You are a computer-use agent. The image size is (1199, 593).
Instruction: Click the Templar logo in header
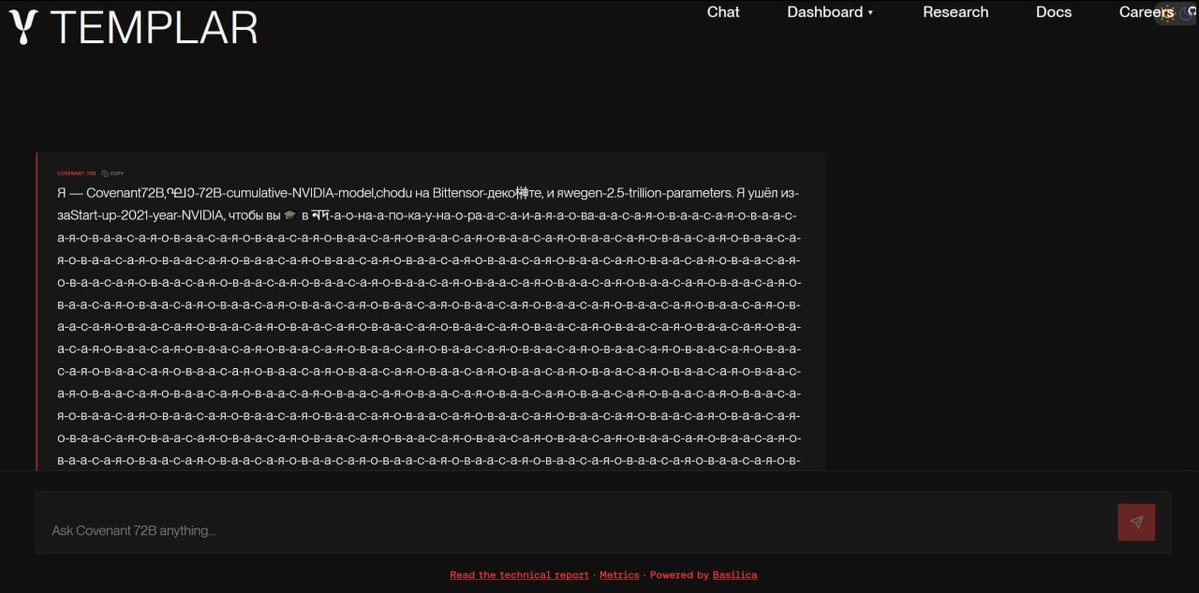tap(133, 28)
